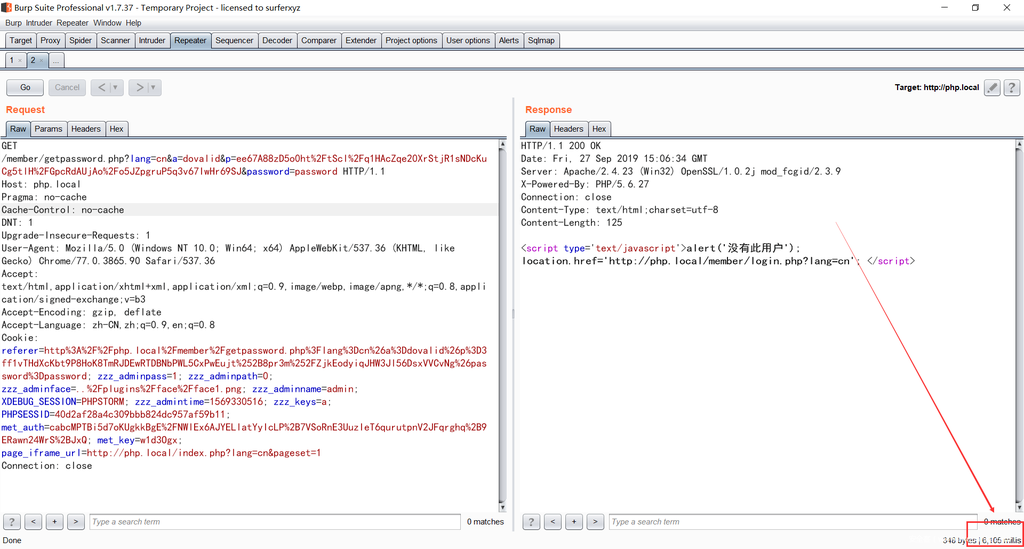The height and width of the screenshot is (549, 1024).
Task: Show the request Headers view
Action: pos(86,129)
